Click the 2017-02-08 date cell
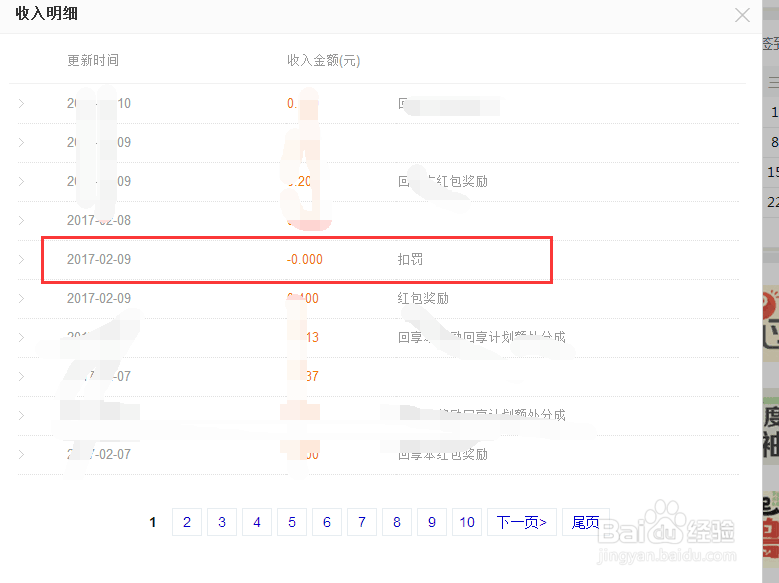The height and width of the screenshot is (583, 779). [x=99, y=220]
